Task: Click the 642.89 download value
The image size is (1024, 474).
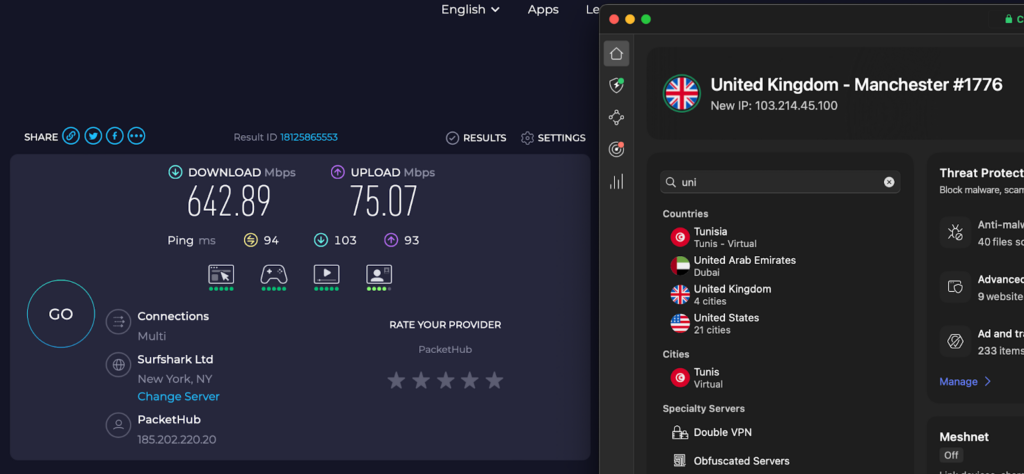Action: coord(229,202)
